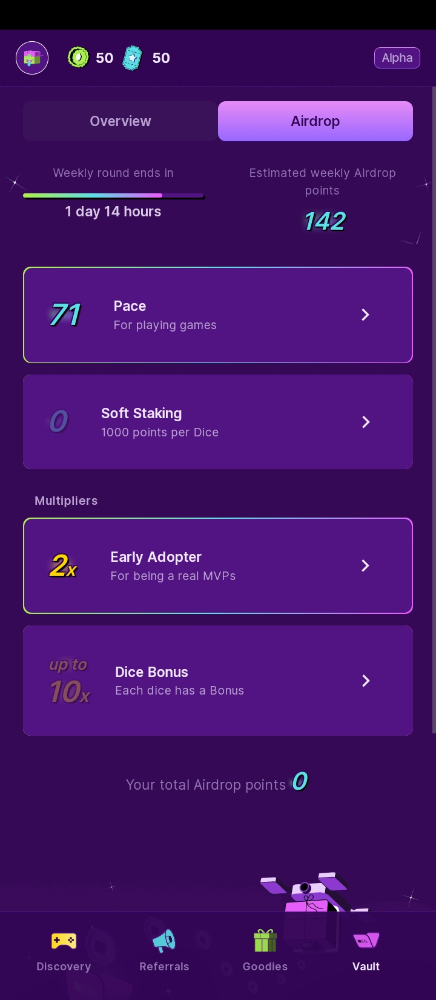436x1000 pixels.
Task: Click the Alpha badge button
Action: [397, 58]
